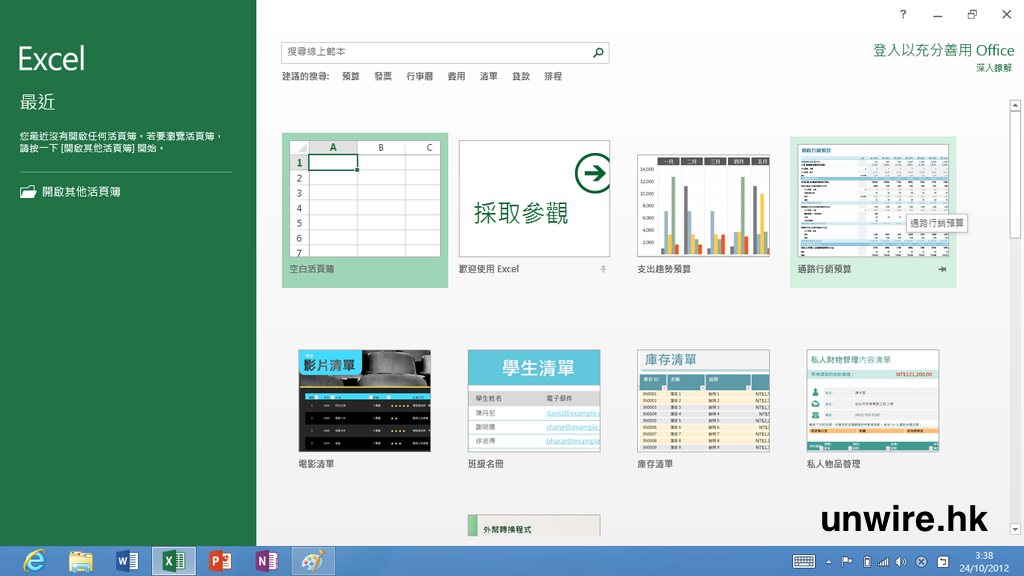Open Word from the taskbar

127,561
